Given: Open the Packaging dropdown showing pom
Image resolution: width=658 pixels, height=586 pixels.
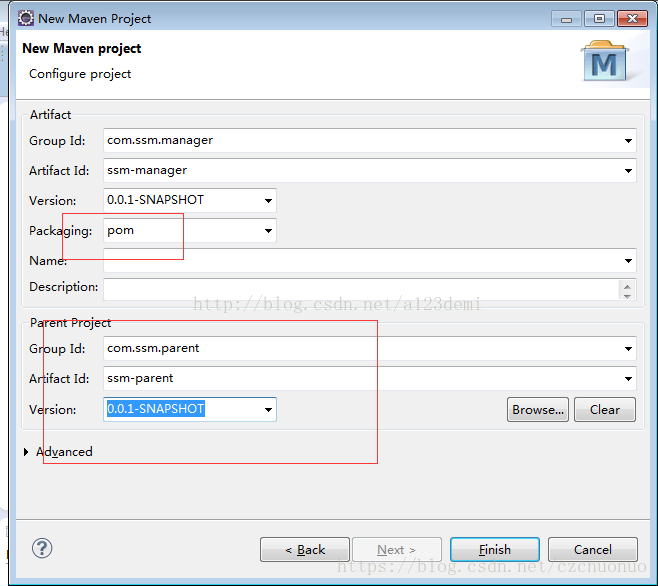Looking at the screenshot, I should tap(268, 230).
